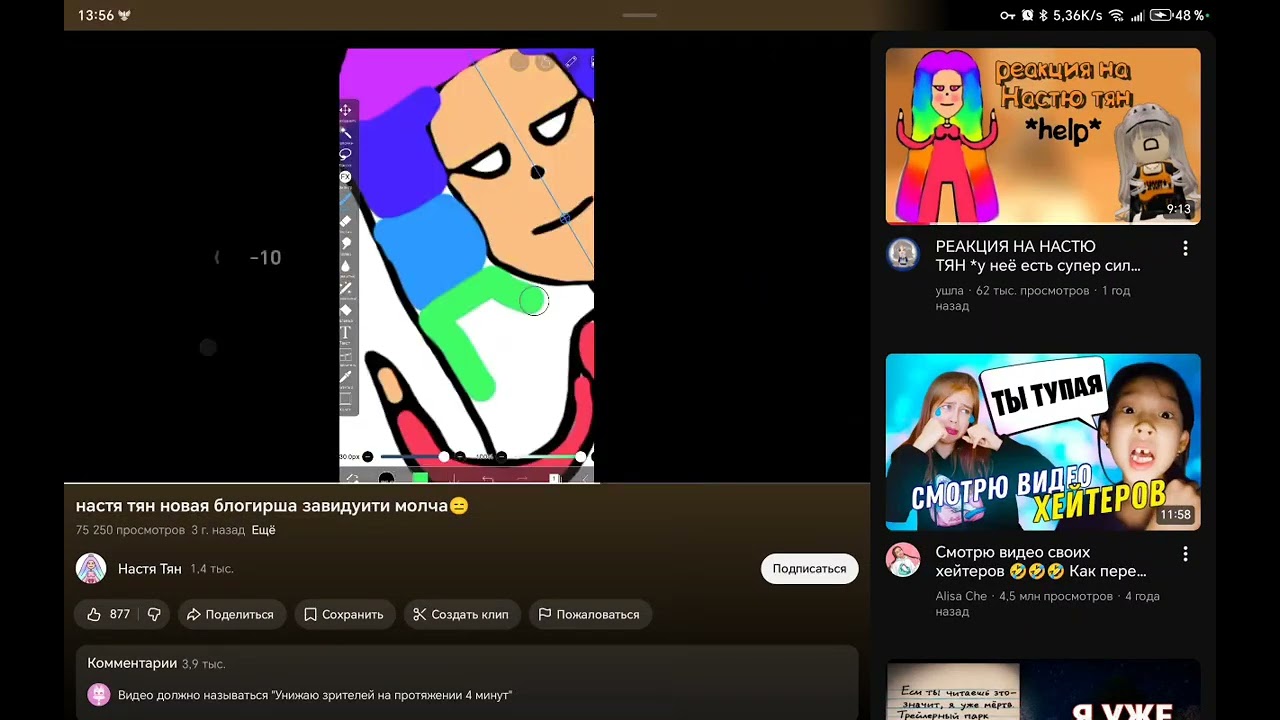Click the 3,9 тыс. comments count
This screenshot has height=720, width=1280.
click(203, 664)
